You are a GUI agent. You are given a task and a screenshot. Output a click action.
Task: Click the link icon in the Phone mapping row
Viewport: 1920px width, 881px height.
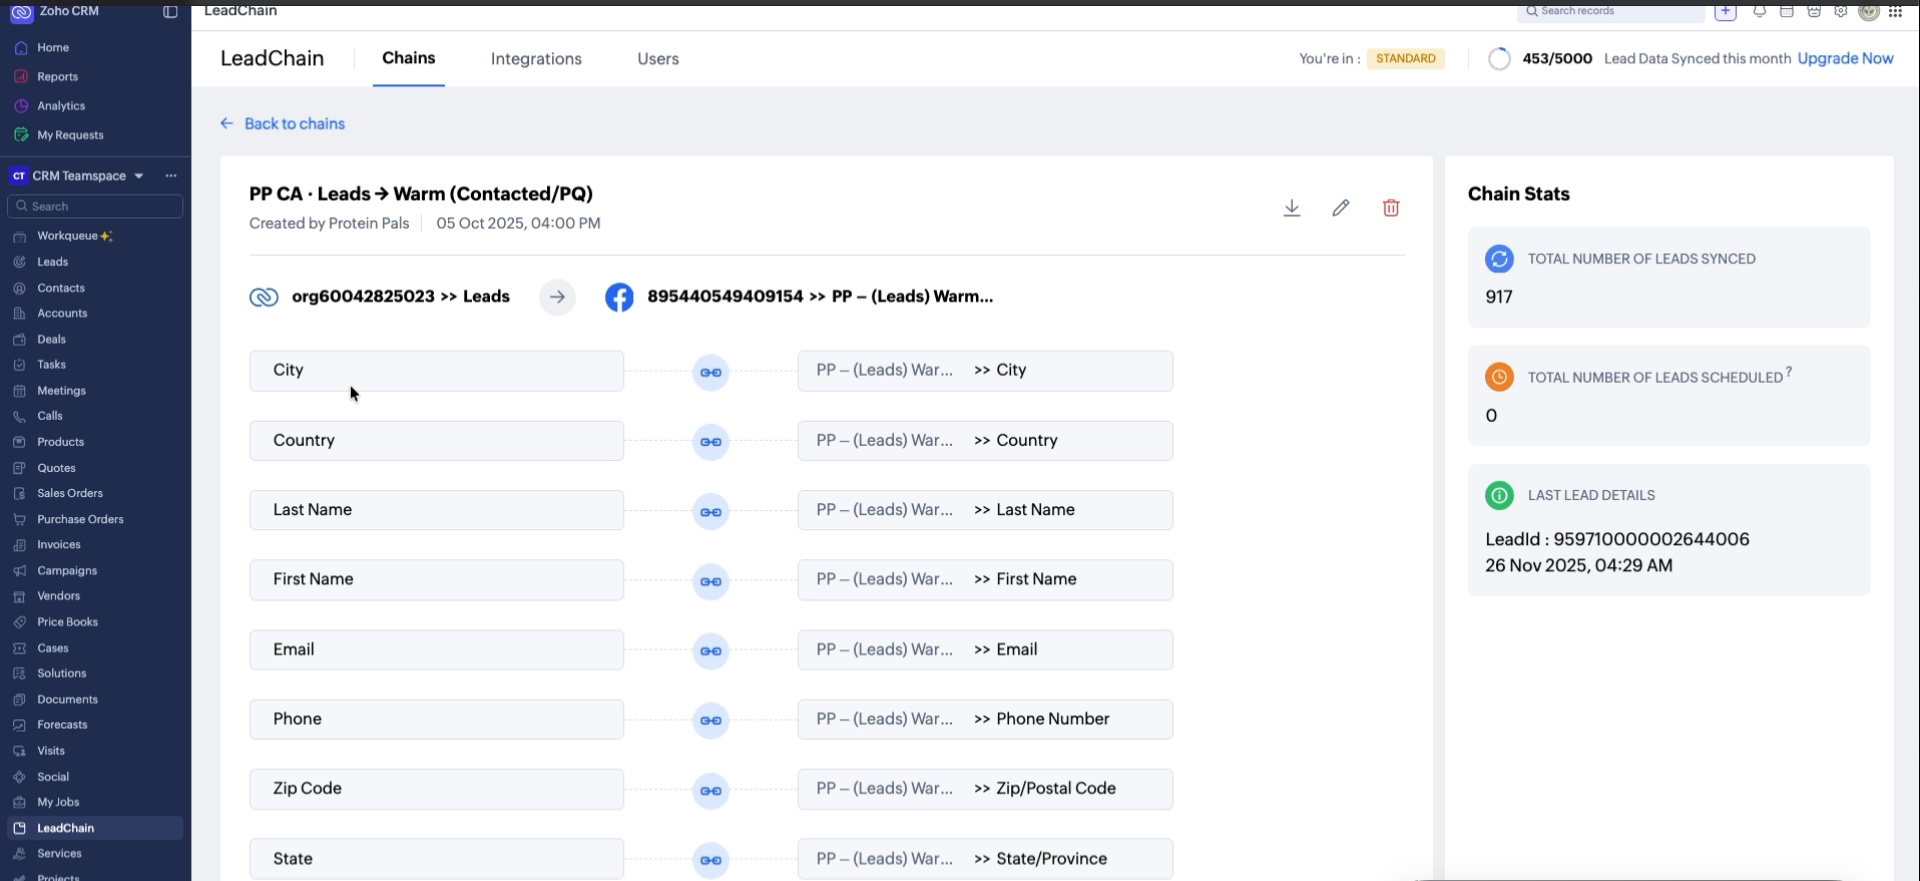(711, 720)
